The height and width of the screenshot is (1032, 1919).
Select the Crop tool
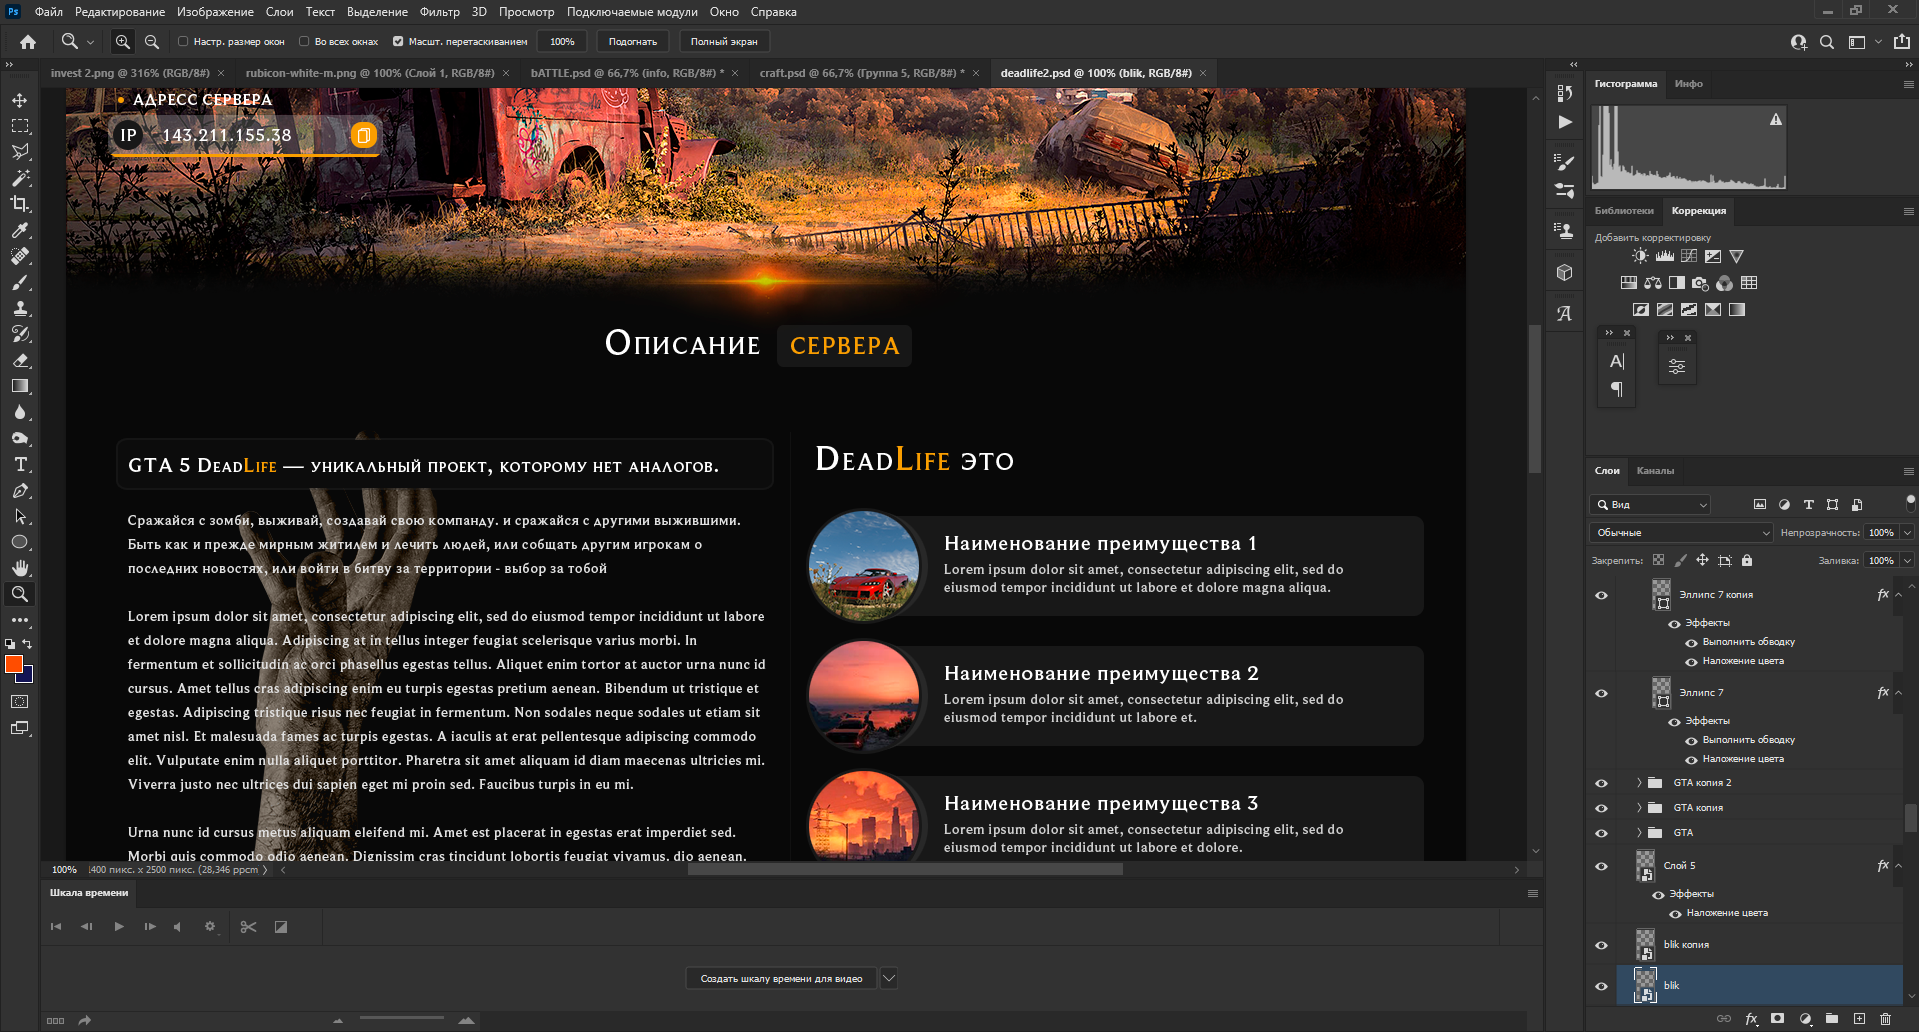(20, 204)
